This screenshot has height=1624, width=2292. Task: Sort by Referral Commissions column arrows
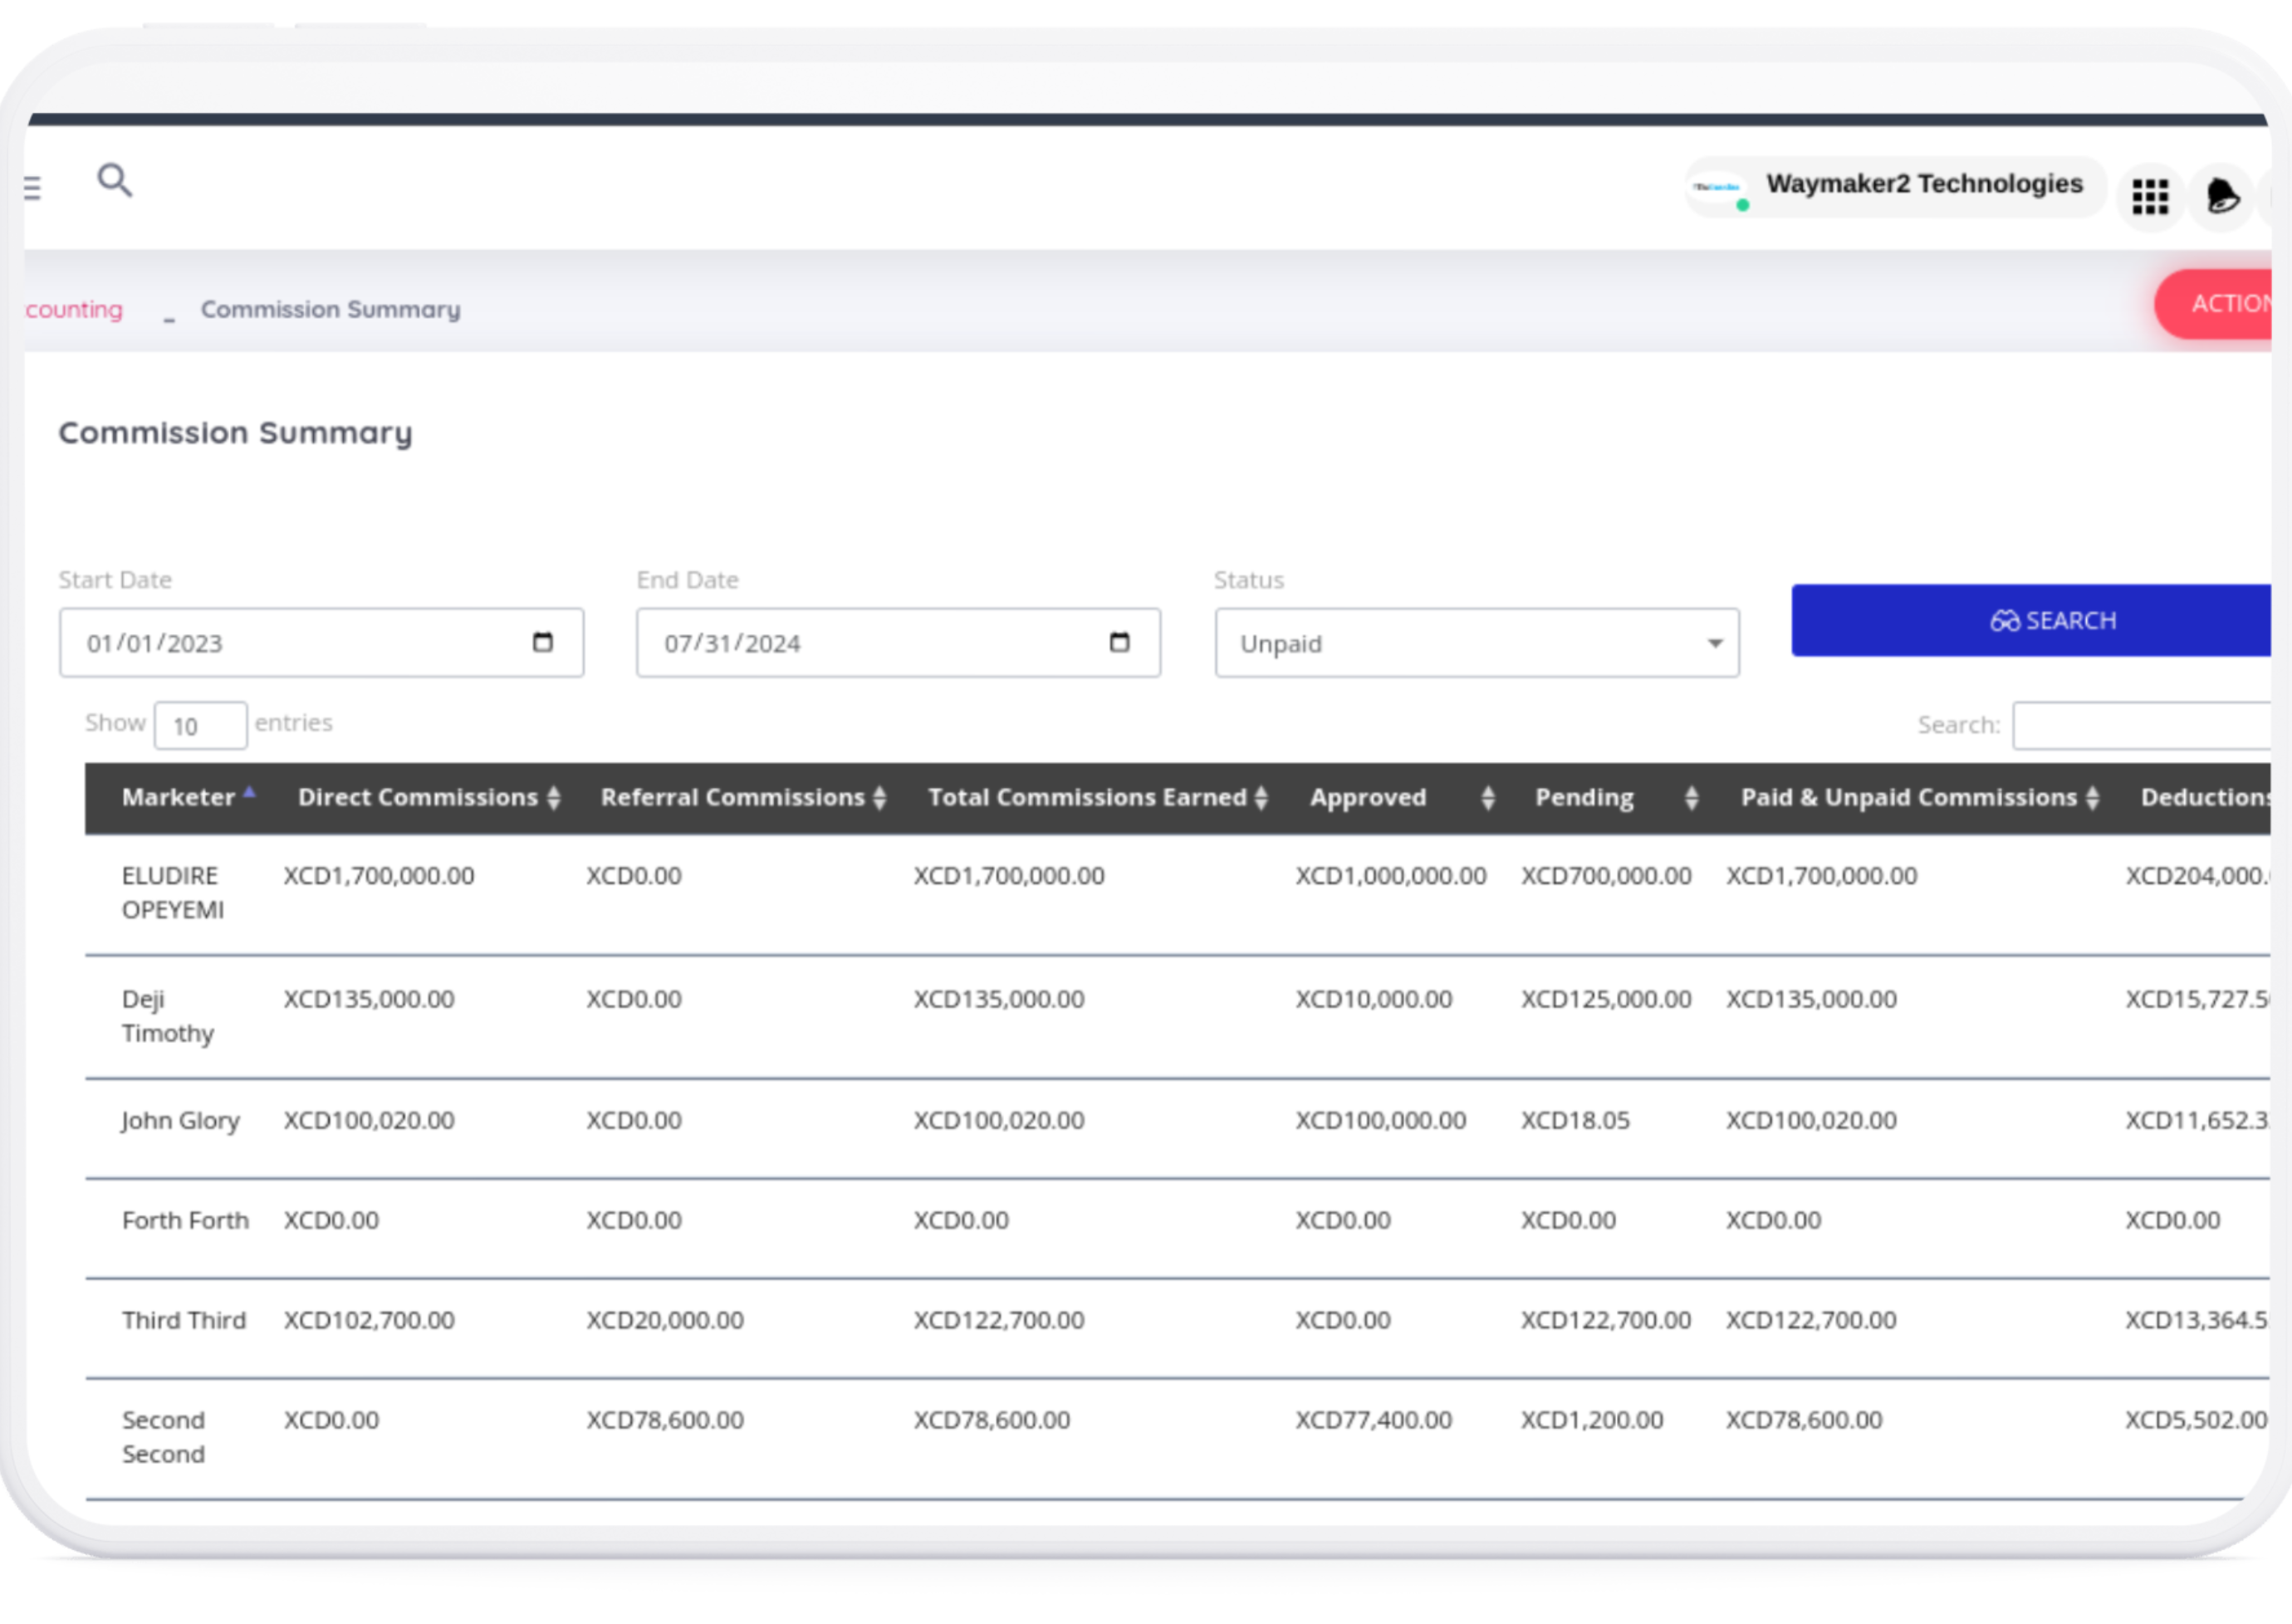point(879,797)
